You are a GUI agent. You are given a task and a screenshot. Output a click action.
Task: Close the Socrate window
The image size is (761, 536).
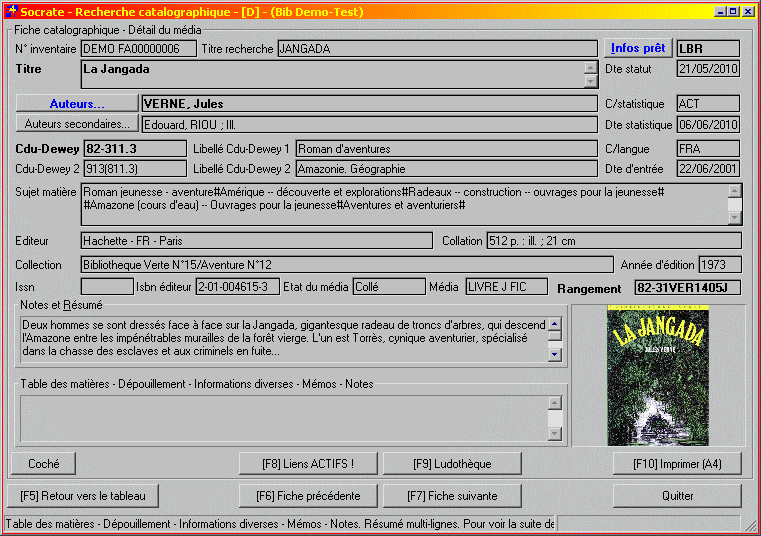coord(748,11)
